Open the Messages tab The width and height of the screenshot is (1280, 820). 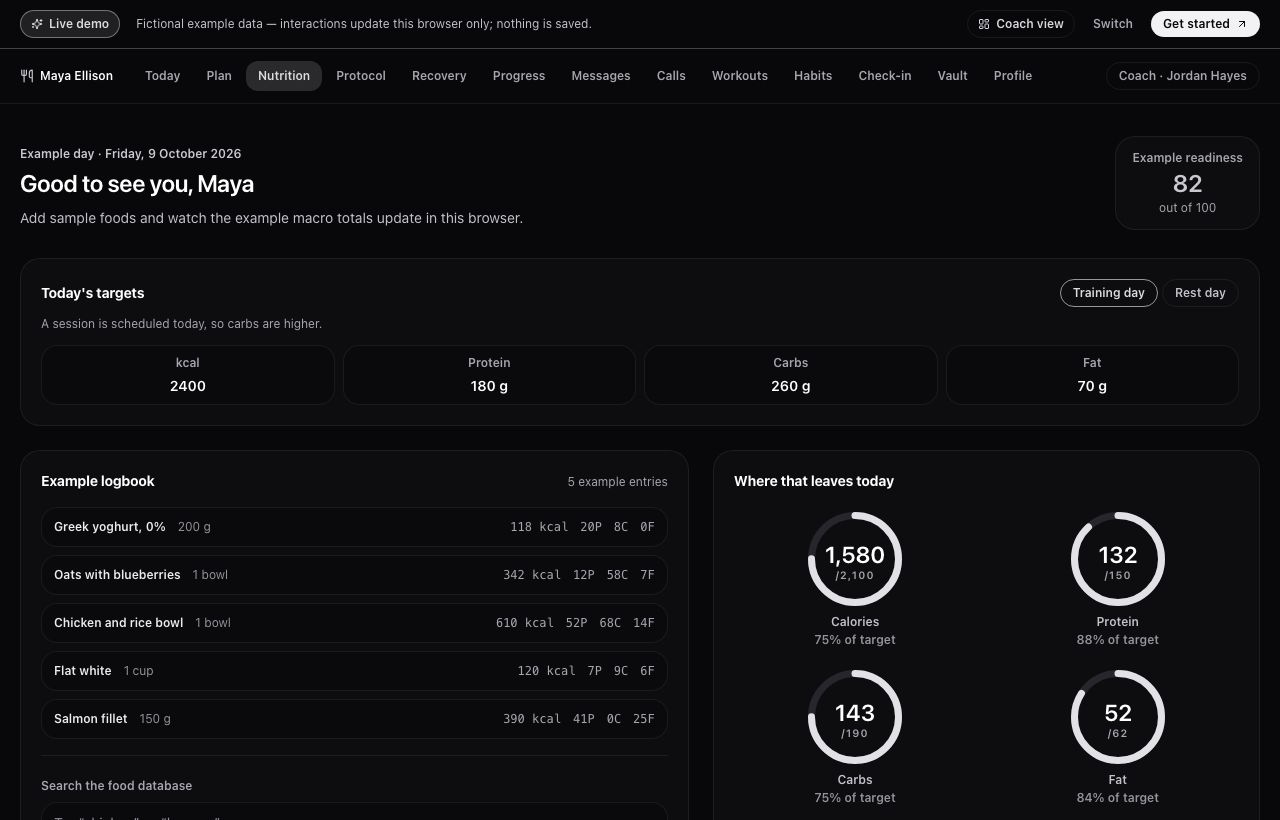[x=601, y=76]
